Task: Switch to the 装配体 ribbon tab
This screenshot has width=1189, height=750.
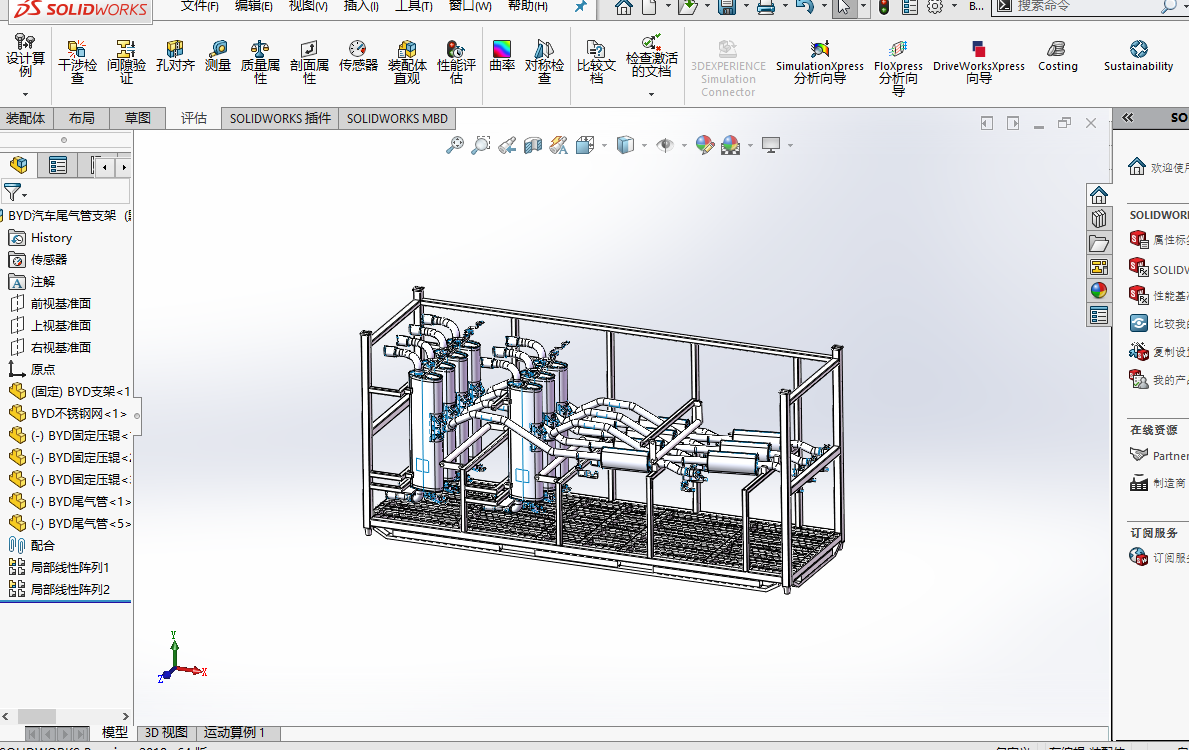Action: pos(25,118)
